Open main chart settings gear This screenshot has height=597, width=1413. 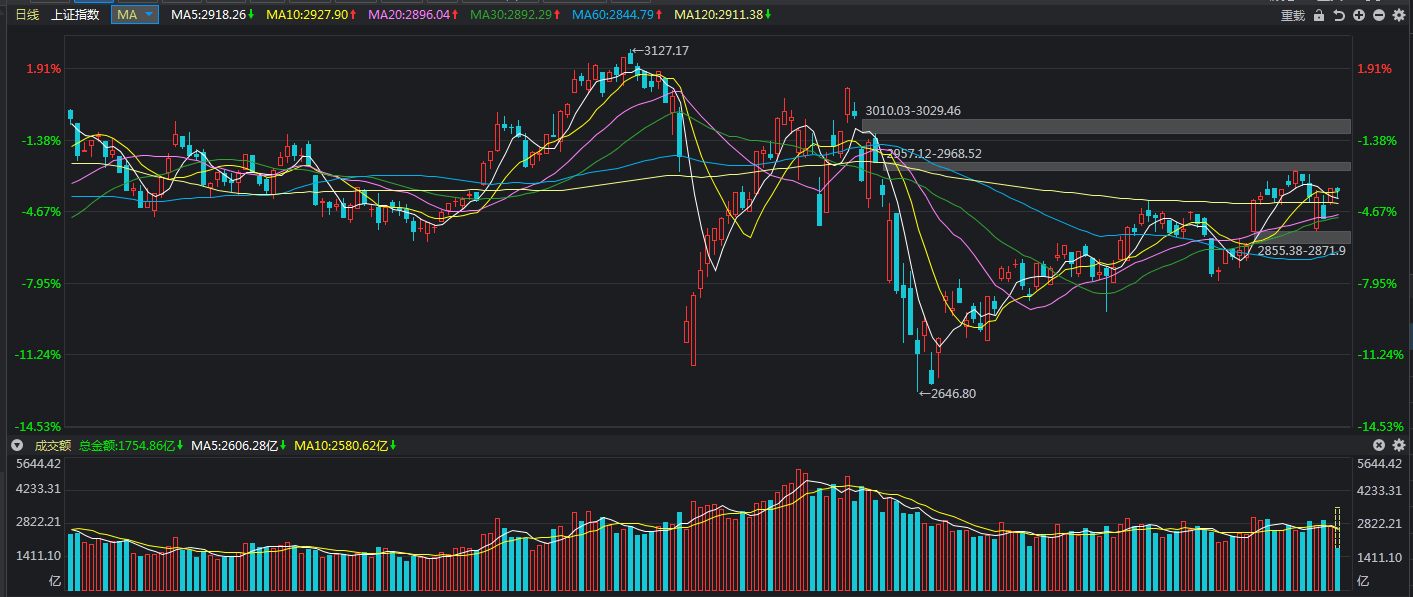(1399, 15)
